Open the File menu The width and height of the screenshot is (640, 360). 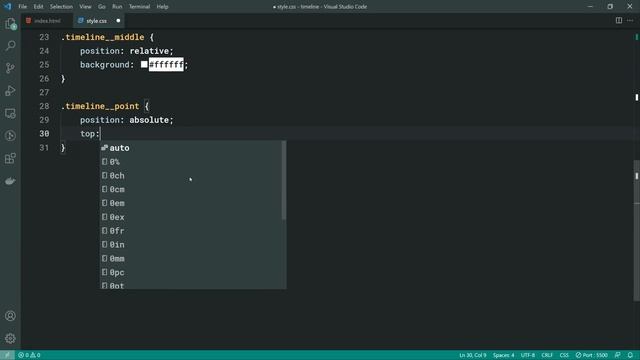pos(22,7)
